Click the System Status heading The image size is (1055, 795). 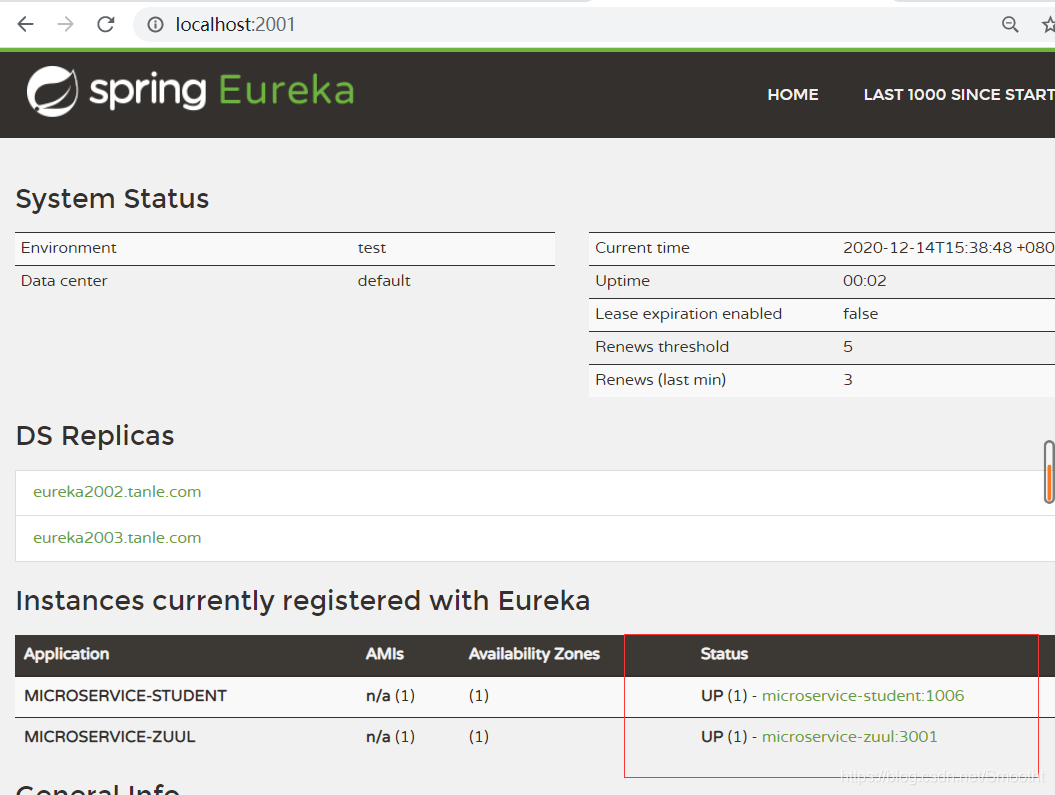click(112, 198)
